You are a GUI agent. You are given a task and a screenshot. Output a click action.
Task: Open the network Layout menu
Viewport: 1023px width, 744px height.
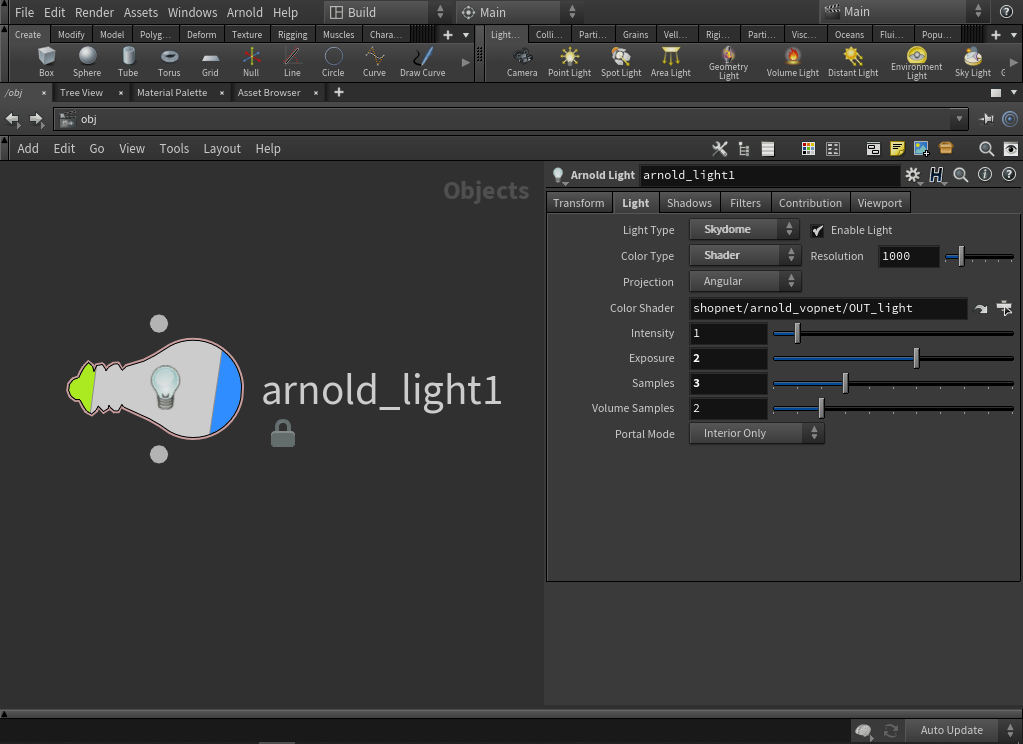click(222, 149)
